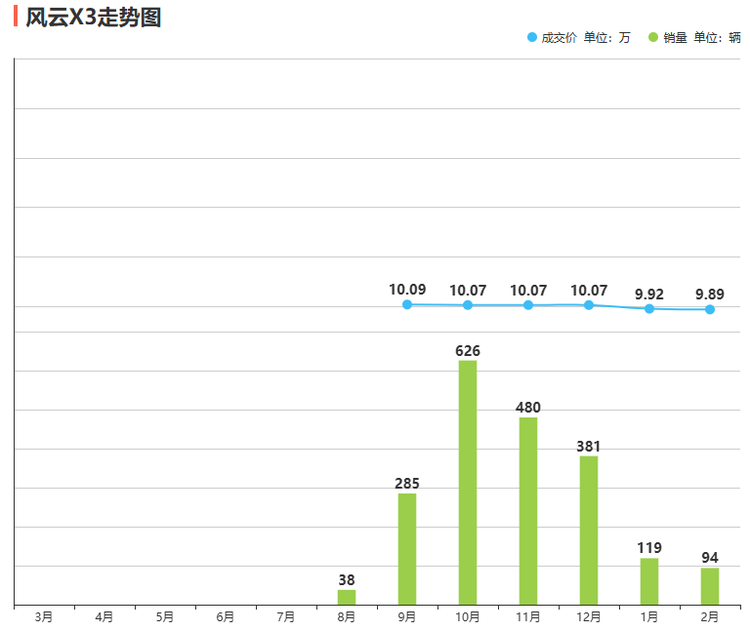Click the 381 sales bar for 12月

coord(589,530)
